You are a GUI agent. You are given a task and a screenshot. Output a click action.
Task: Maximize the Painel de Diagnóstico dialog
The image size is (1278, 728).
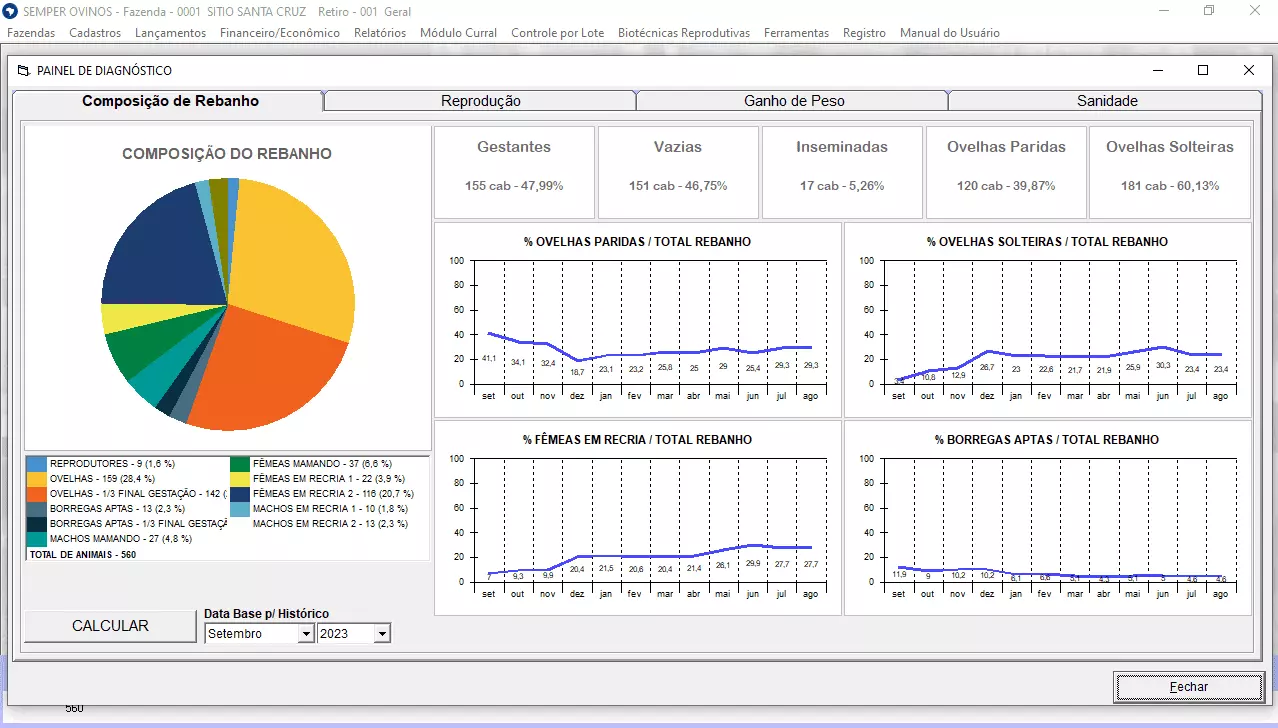pyautogui.click(x=1203, y=70)
